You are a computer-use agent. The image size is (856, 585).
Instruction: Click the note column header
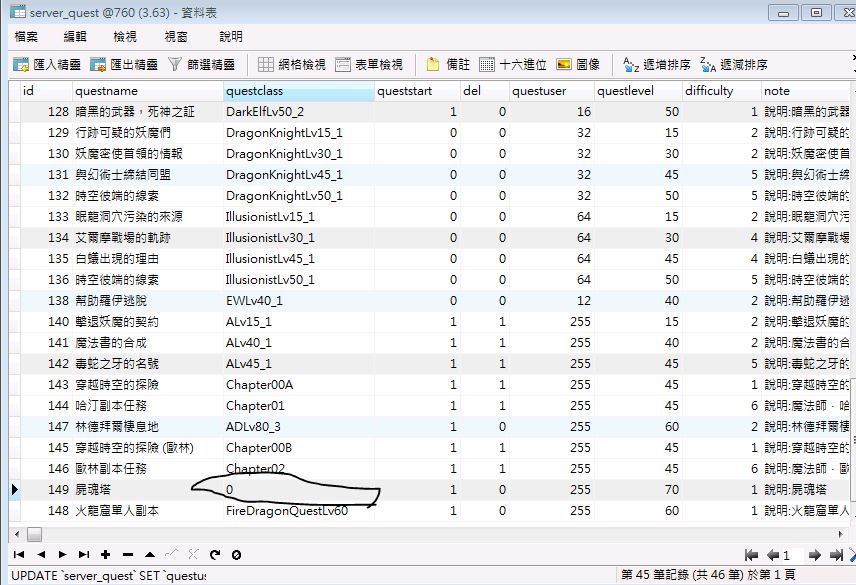[805, 91]
